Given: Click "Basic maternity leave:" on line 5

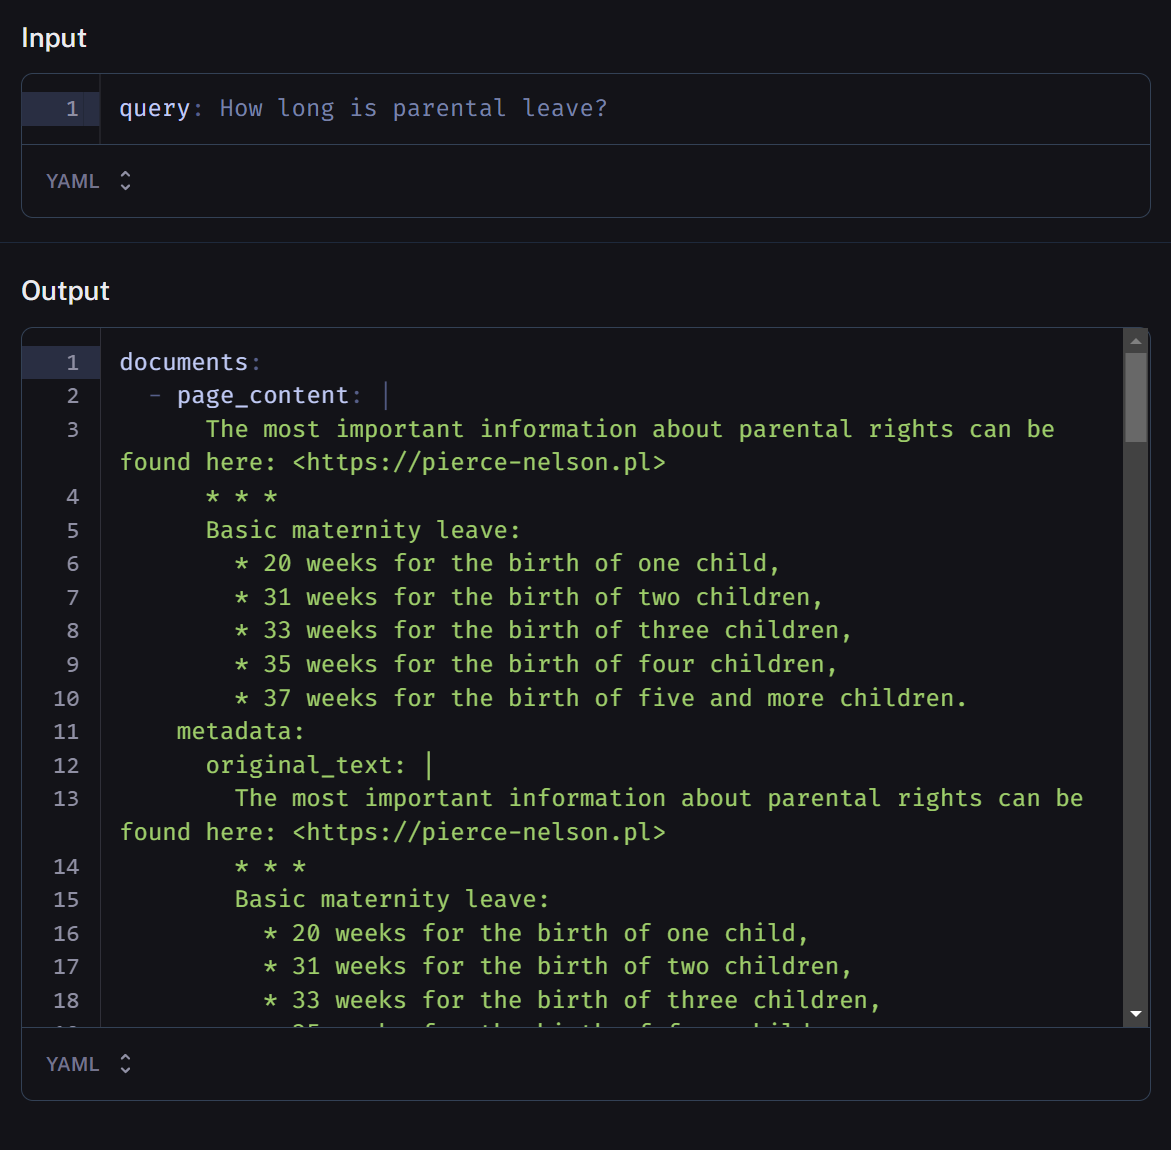Looking at the screenshot, I should [363, 530].
